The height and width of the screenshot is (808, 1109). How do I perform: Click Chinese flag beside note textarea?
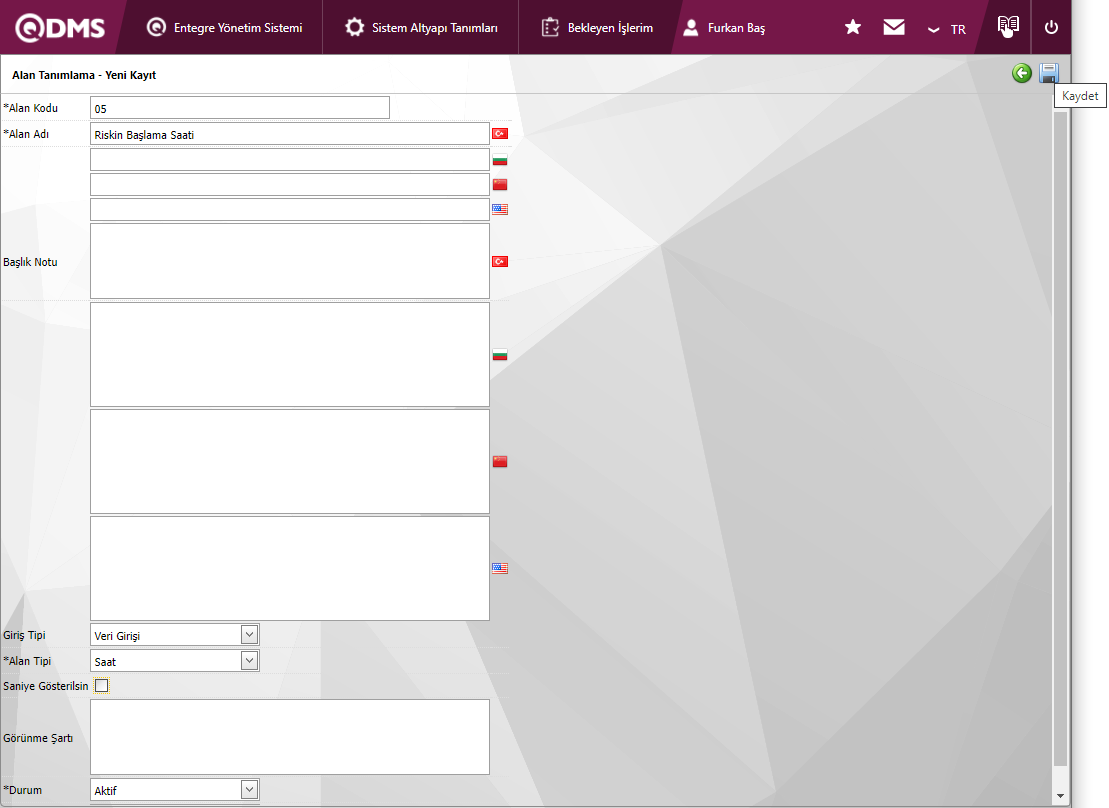pos(500,461)
